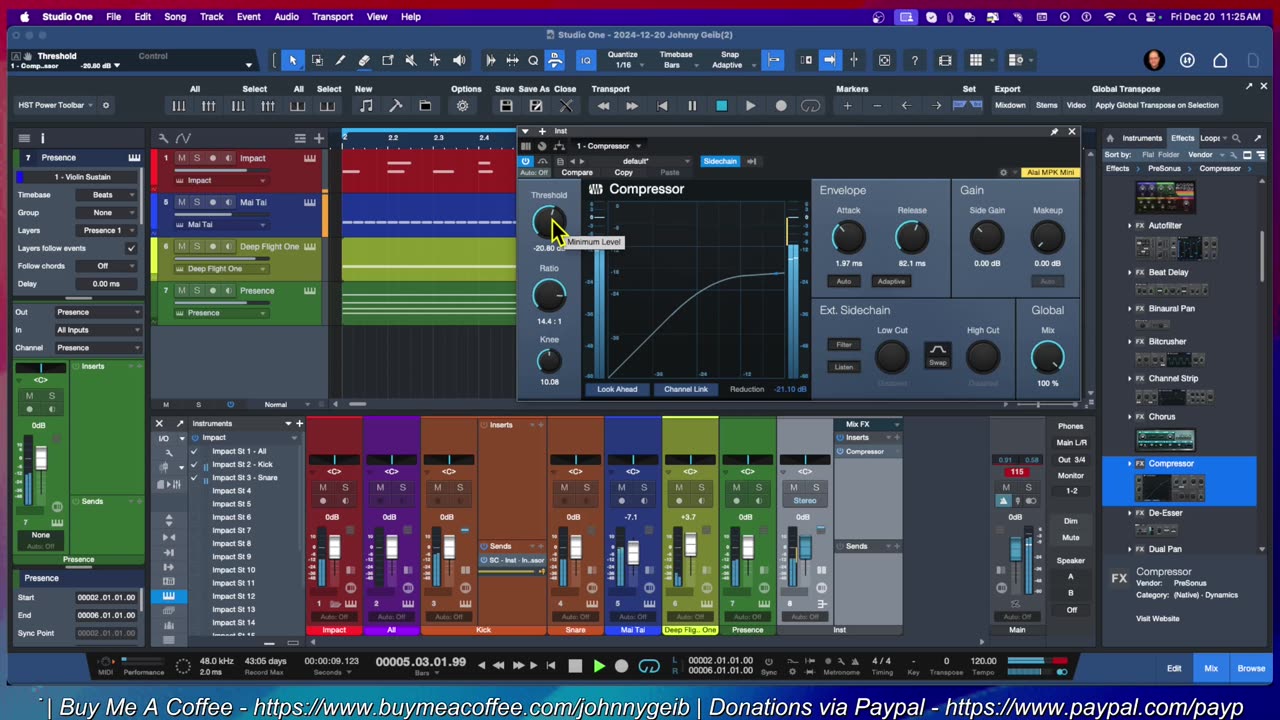The height and width of the screenshot is (720, 1280).
Task: Click Apply Global Transpose on Selection
Action: click(1157, 105)
